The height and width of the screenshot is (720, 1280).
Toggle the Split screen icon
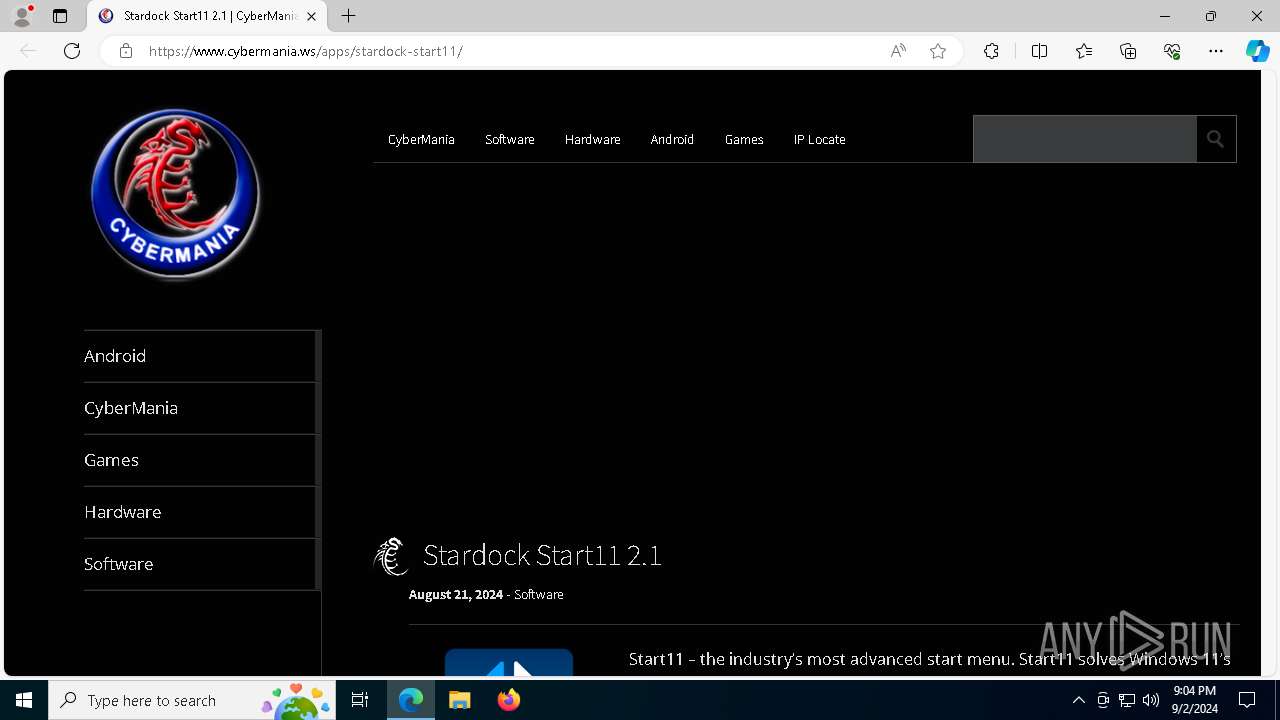click(1039, 51)
